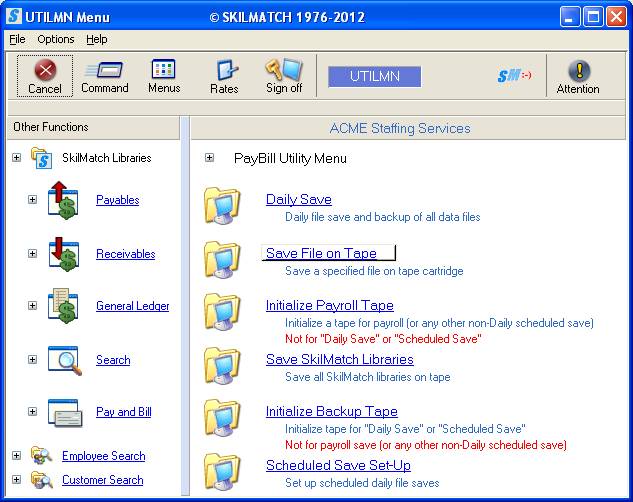Screen dimensions: 633x502
Task: Click folder icon beside Initialize Backup Tape
Action: 222,418
